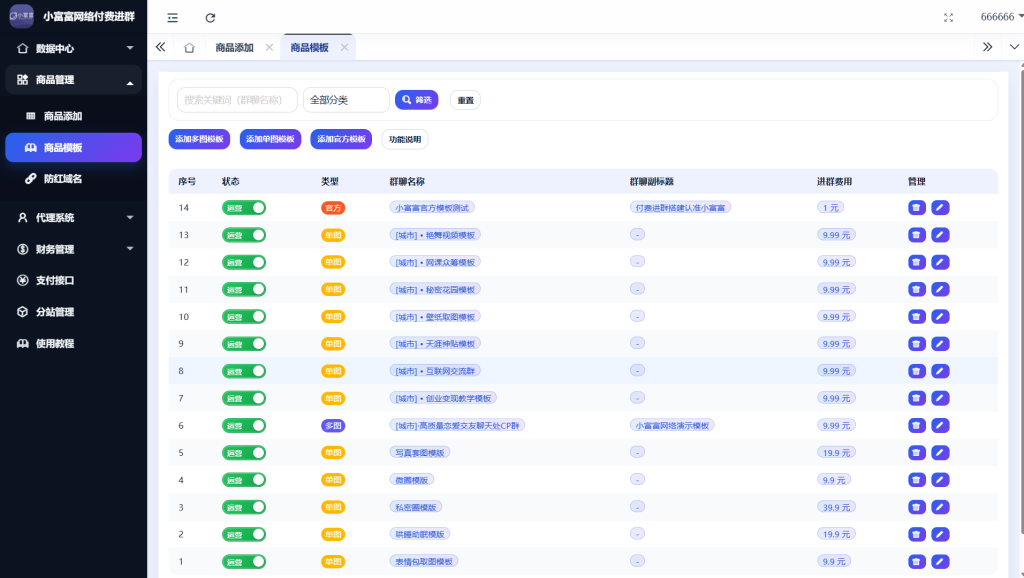Disable the status switch for template 11
This screenshot has width=1024, height=578.
(x=244, y=289)
